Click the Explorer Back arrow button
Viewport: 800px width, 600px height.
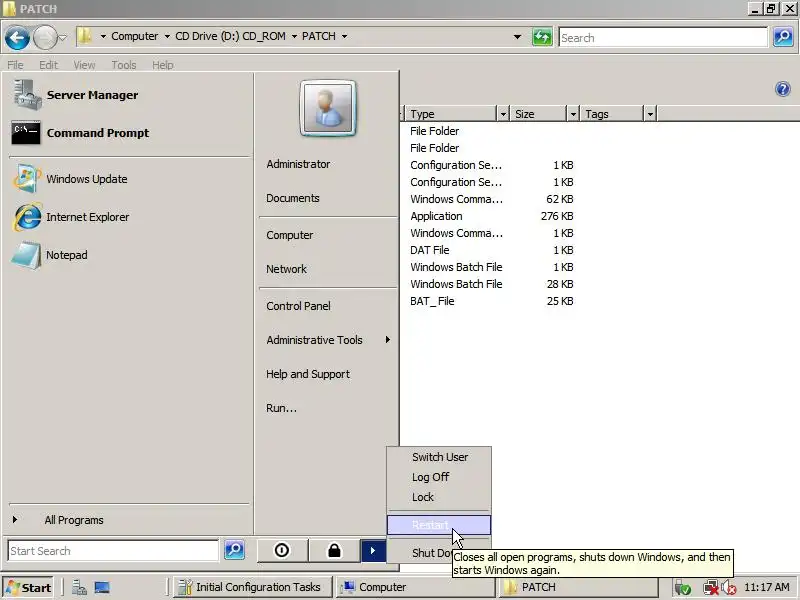click(x=17, y=38)
